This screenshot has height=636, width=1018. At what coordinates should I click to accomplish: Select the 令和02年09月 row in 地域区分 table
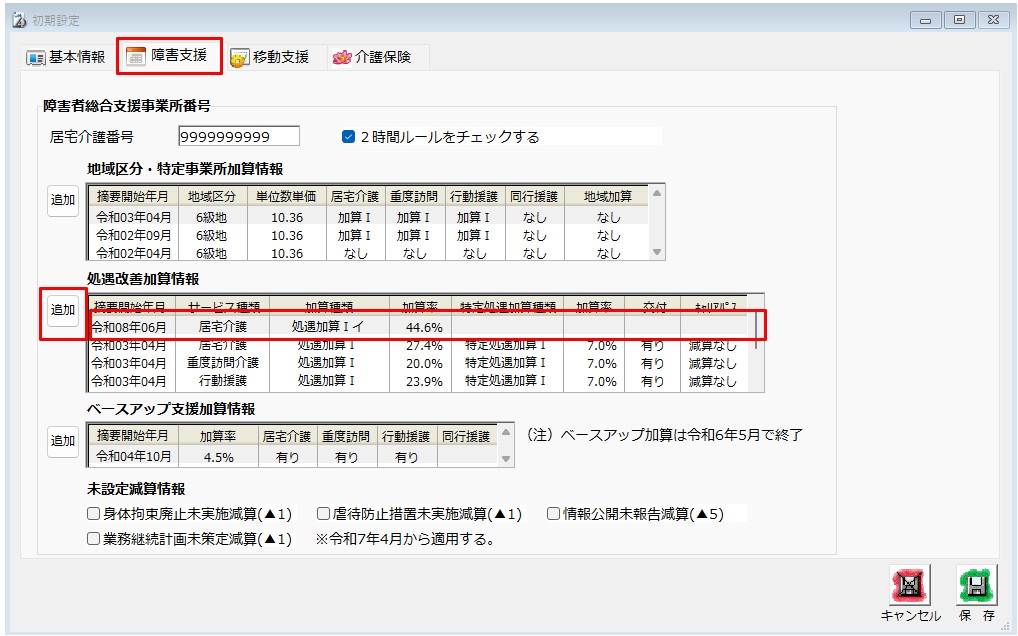368,235
